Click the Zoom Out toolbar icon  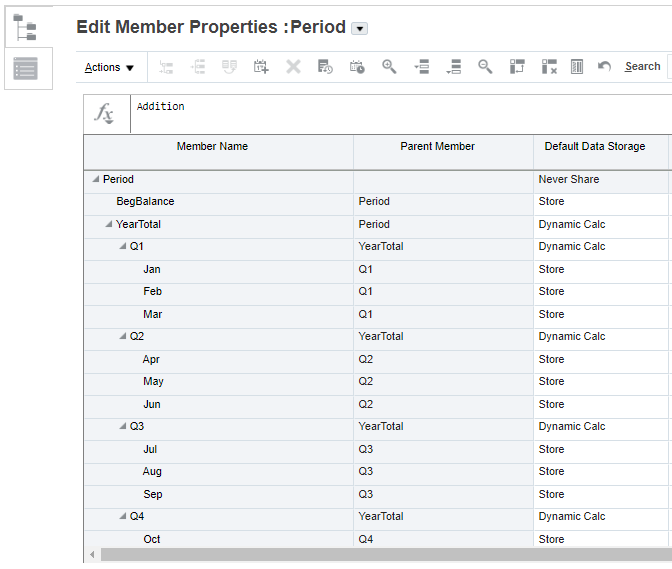pos(485,67)
